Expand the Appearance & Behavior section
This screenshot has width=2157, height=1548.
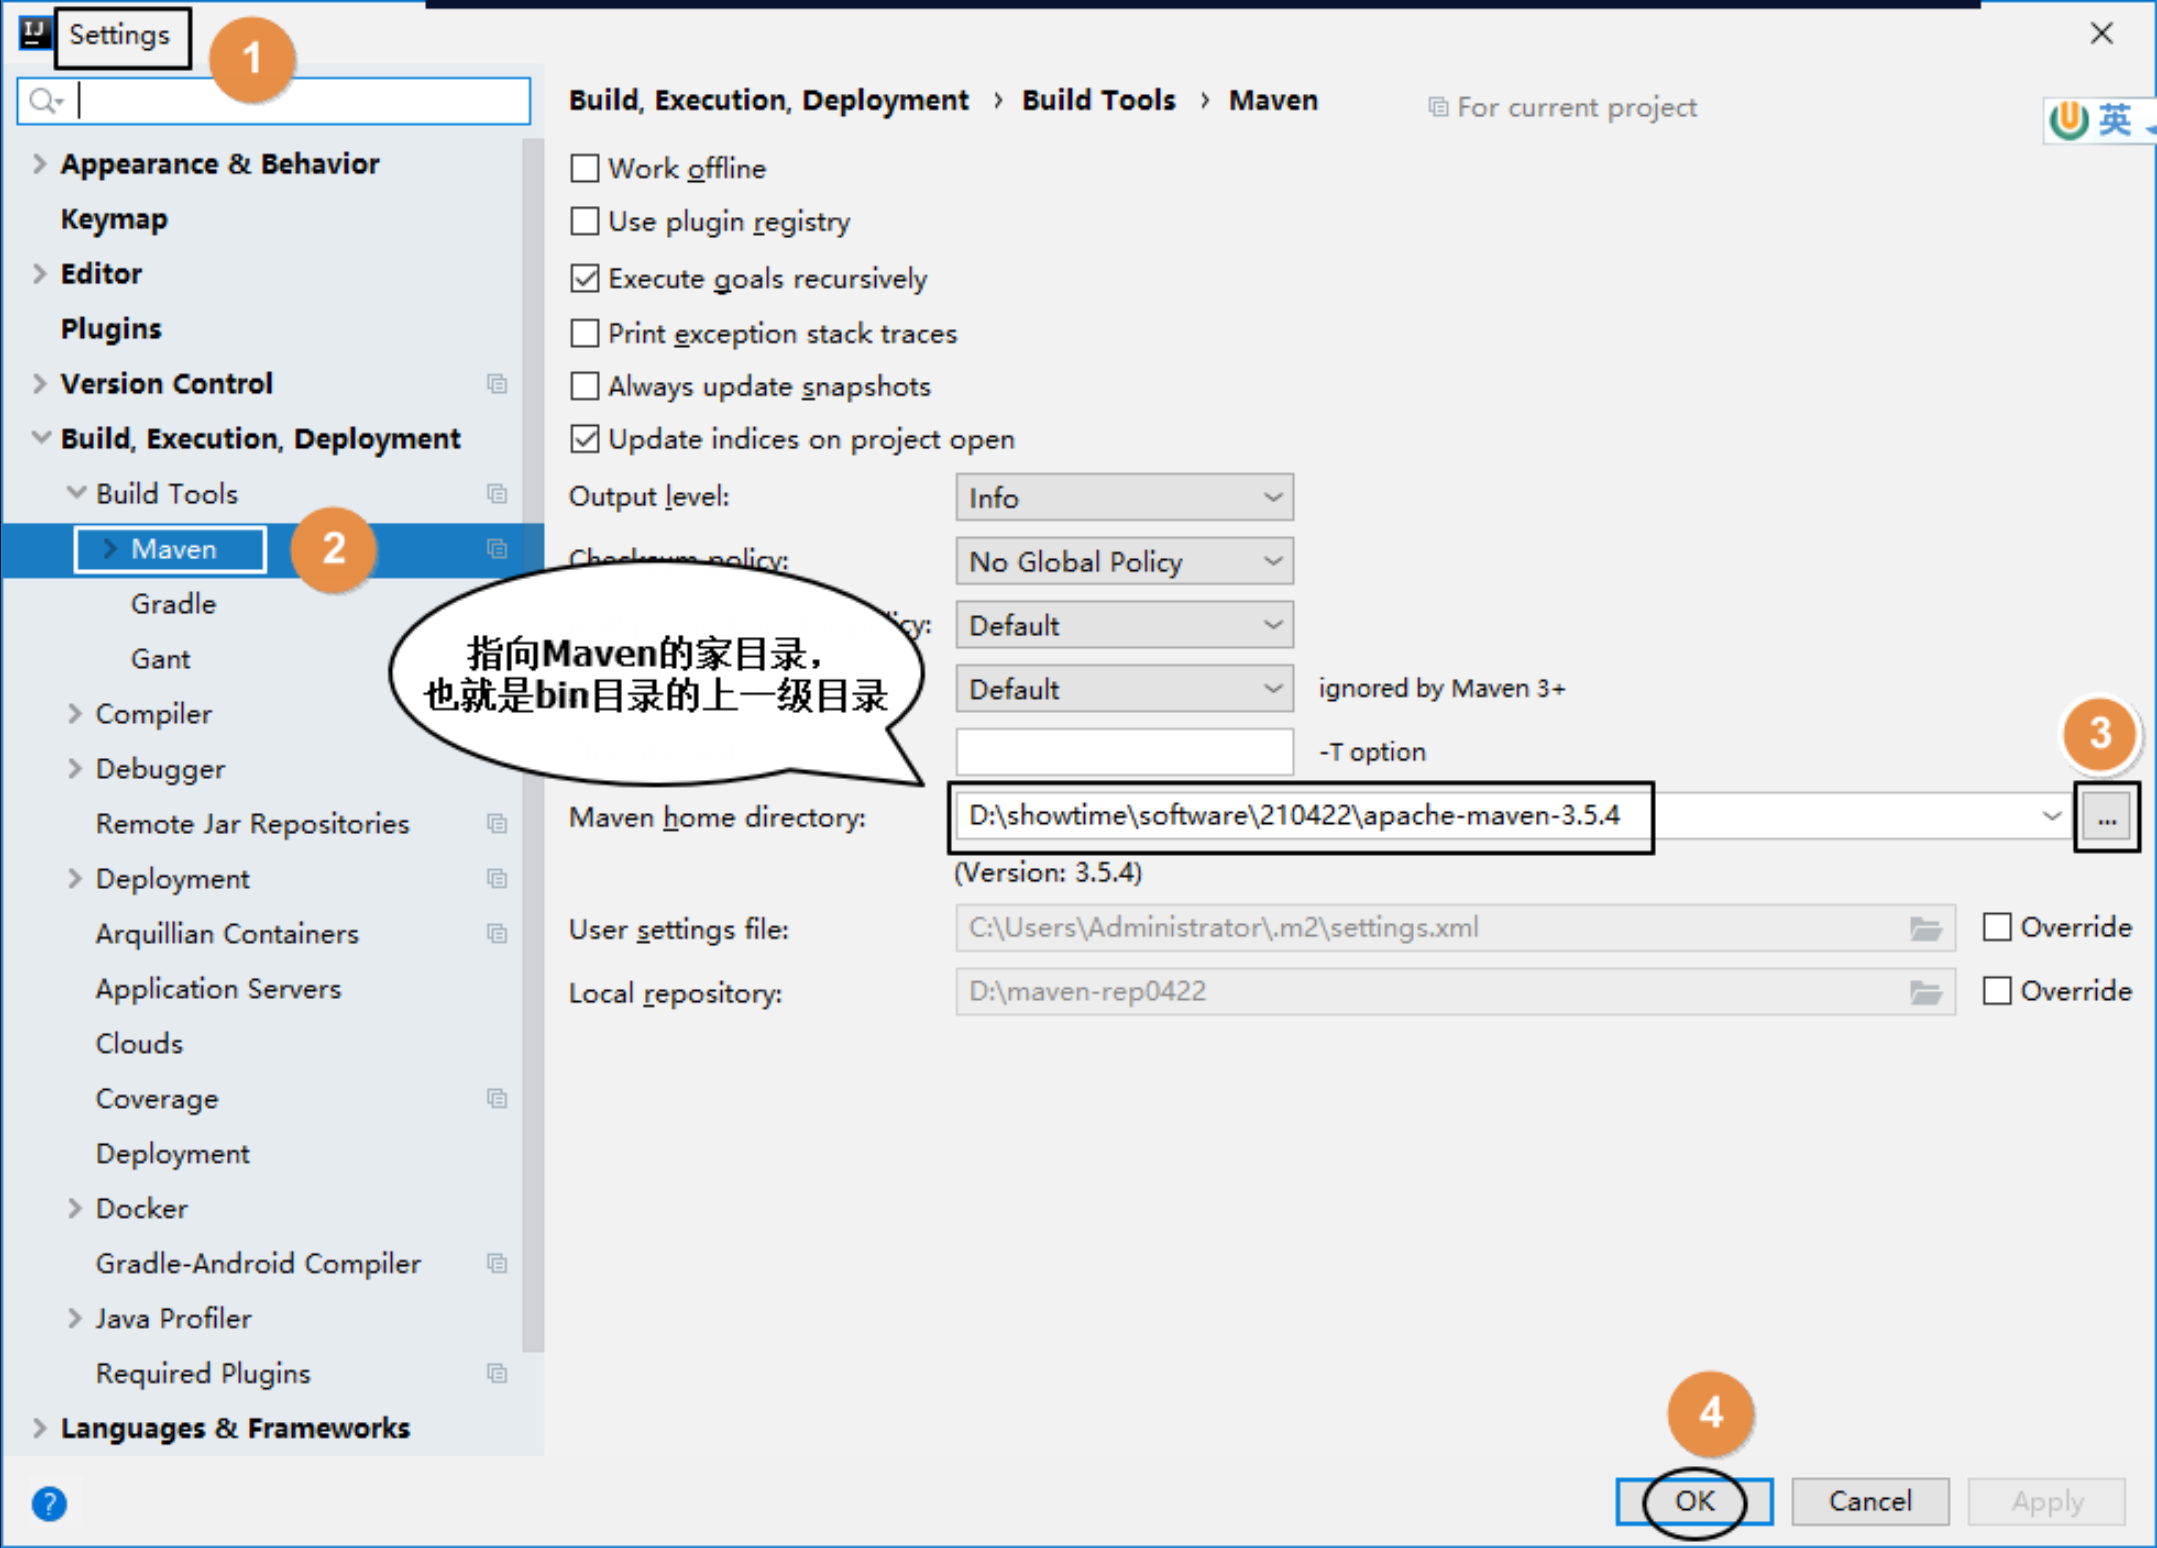[x=40, y=164]
